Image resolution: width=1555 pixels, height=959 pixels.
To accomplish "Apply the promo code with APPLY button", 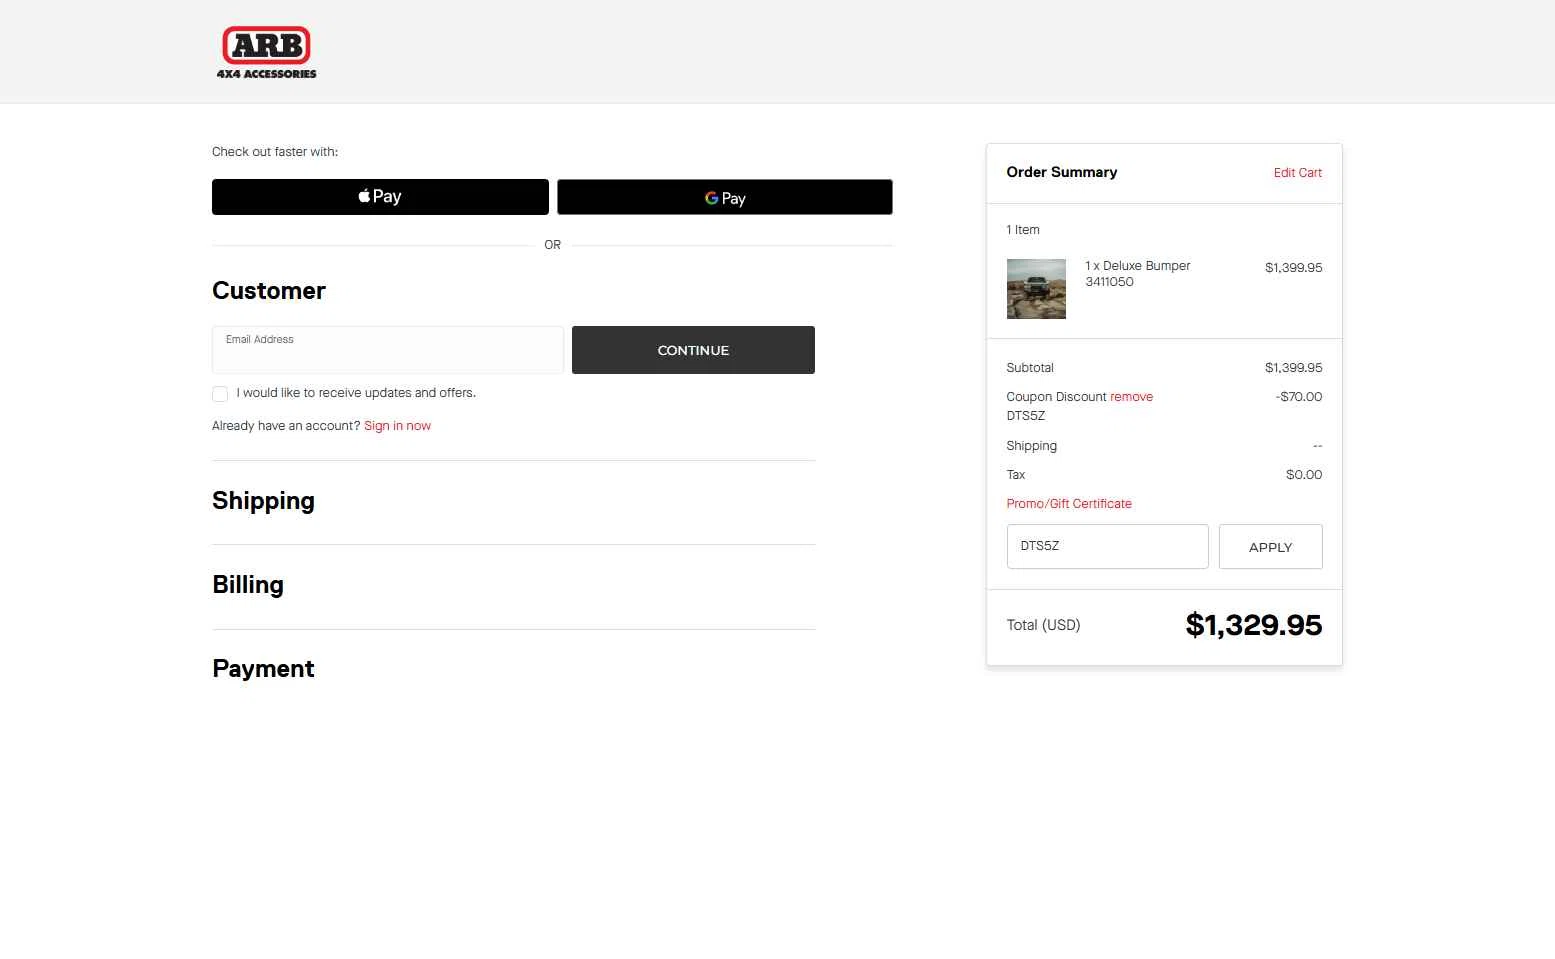I will pos(1270,546).
